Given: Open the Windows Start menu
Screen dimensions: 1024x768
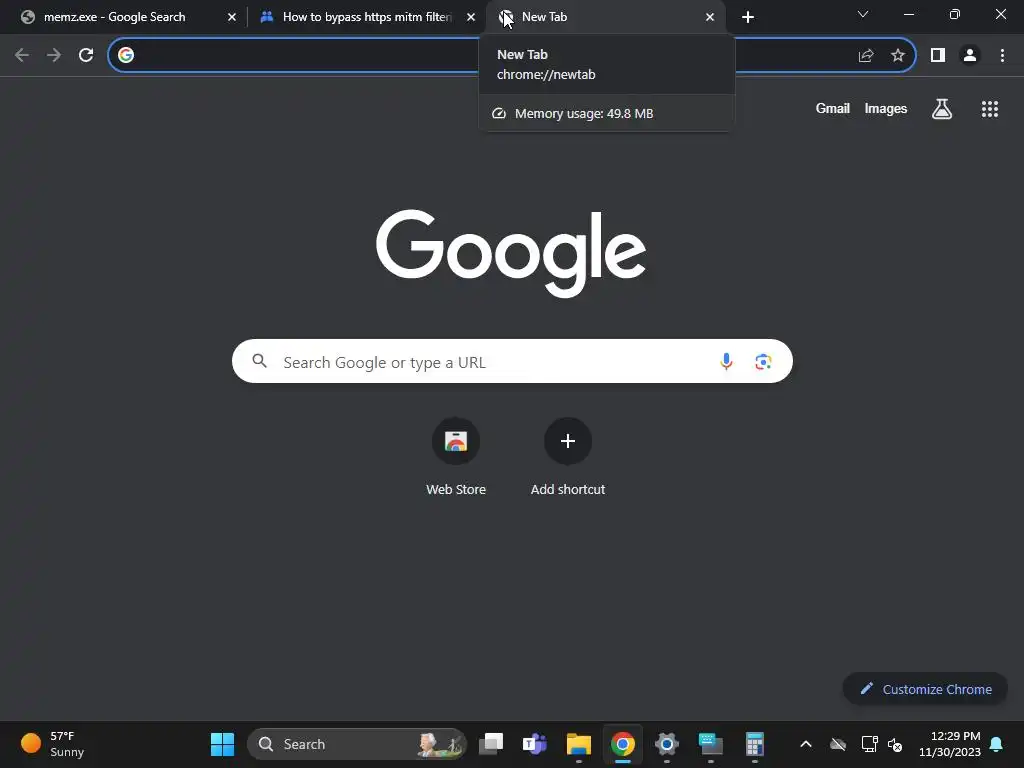Looking at the screenshot, I should pos(222,744).
